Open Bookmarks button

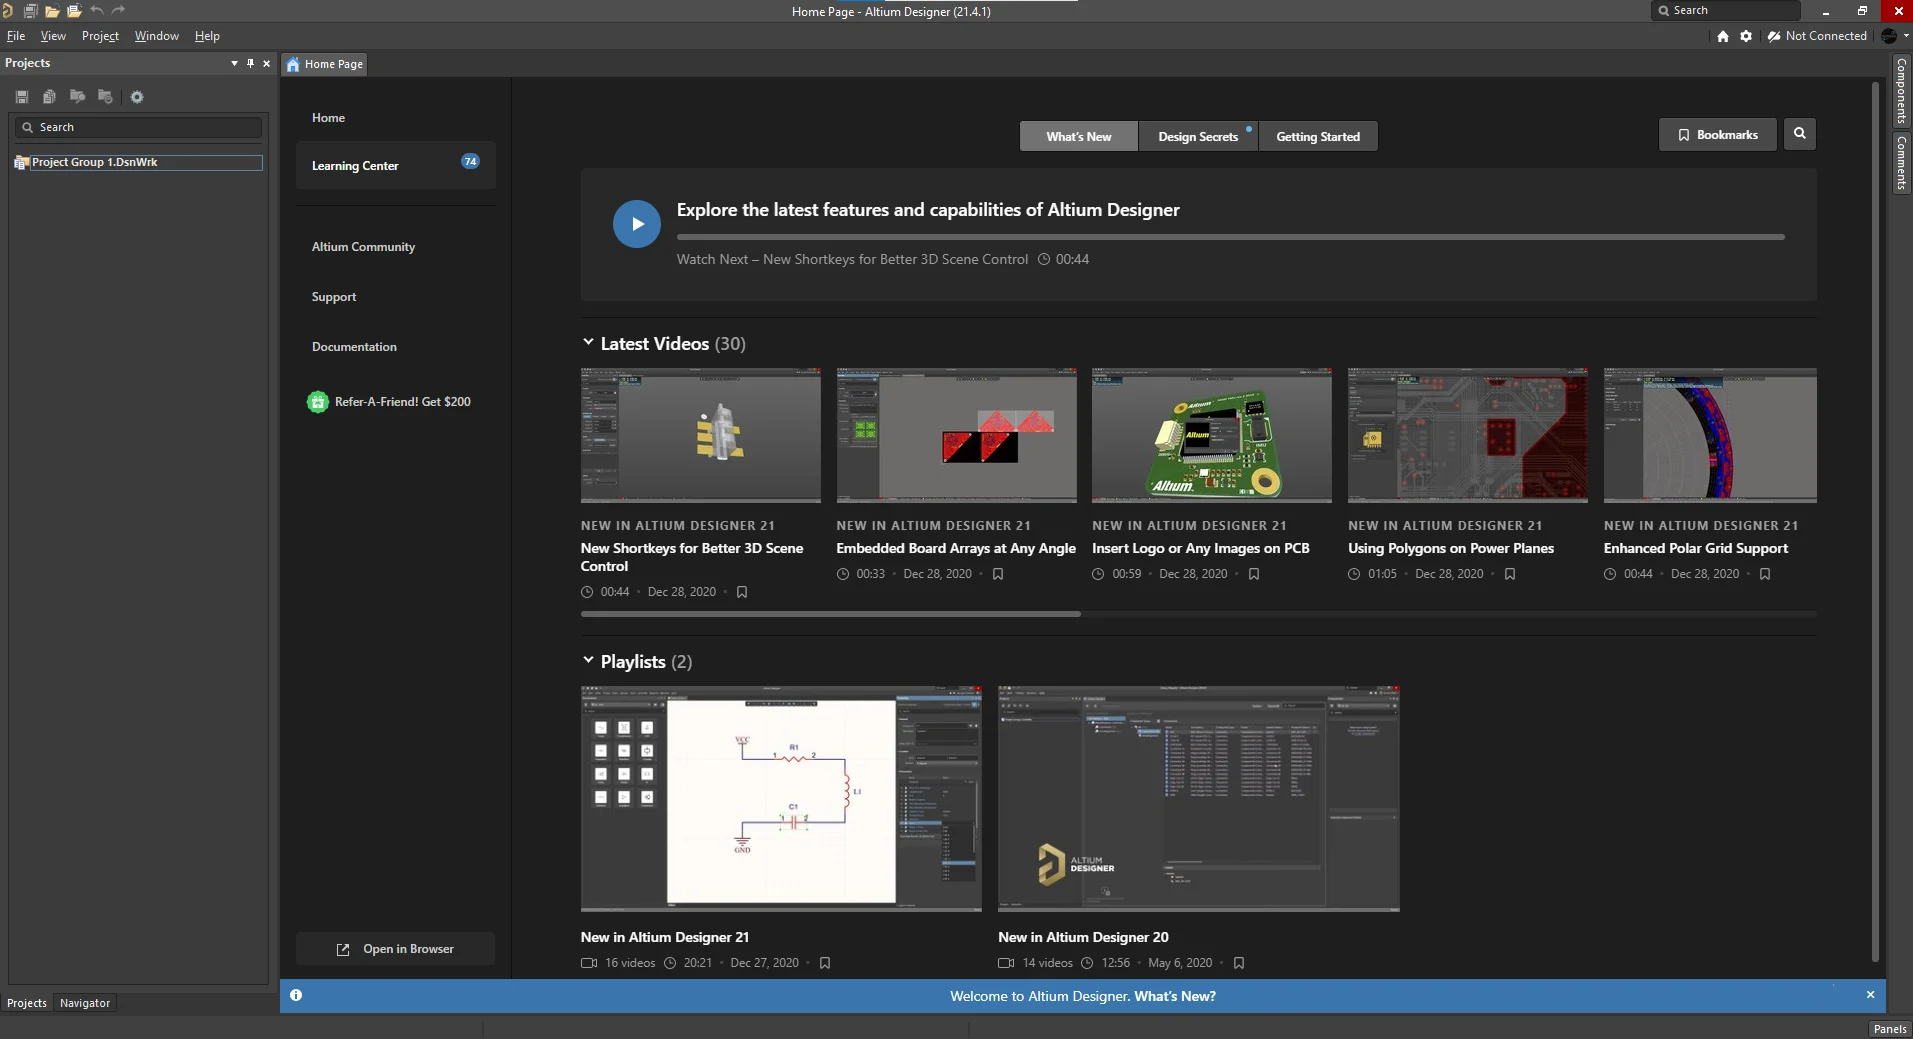pyautogui.click(x=1717, y=135)
